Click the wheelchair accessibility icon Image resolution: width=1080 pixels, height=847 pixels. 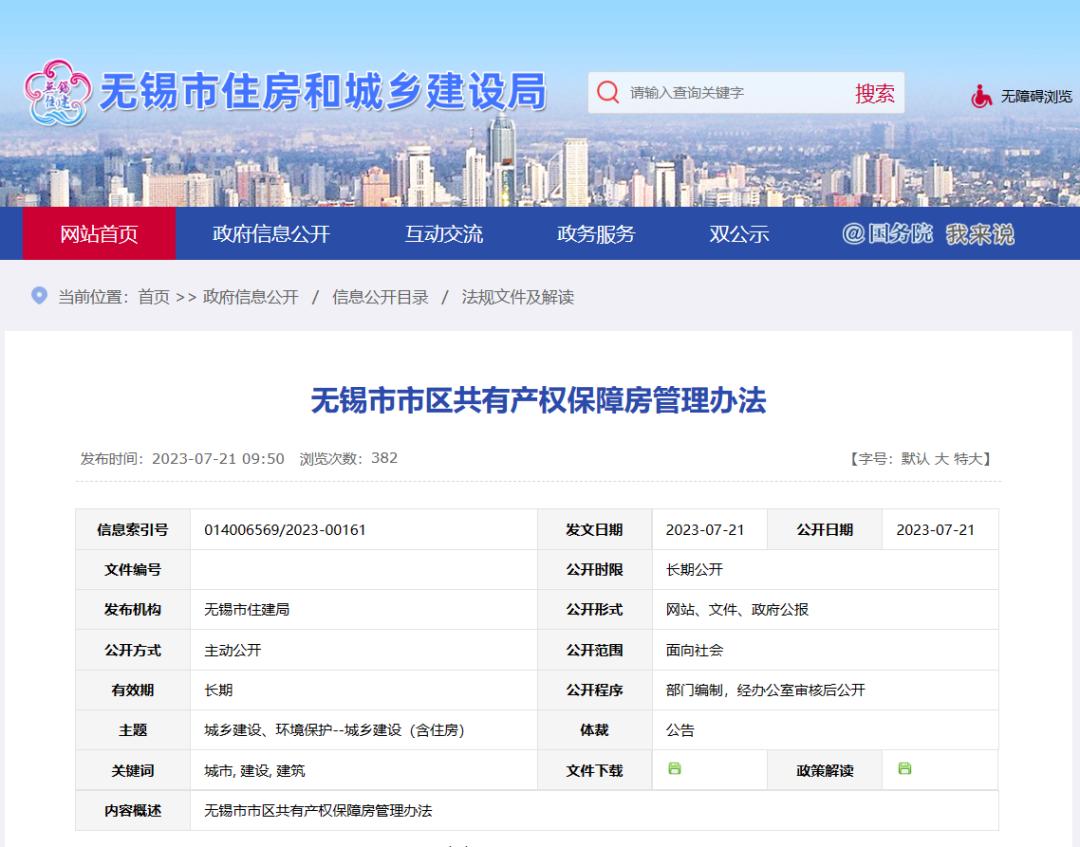pyautogui.click(x=982, y=96)
